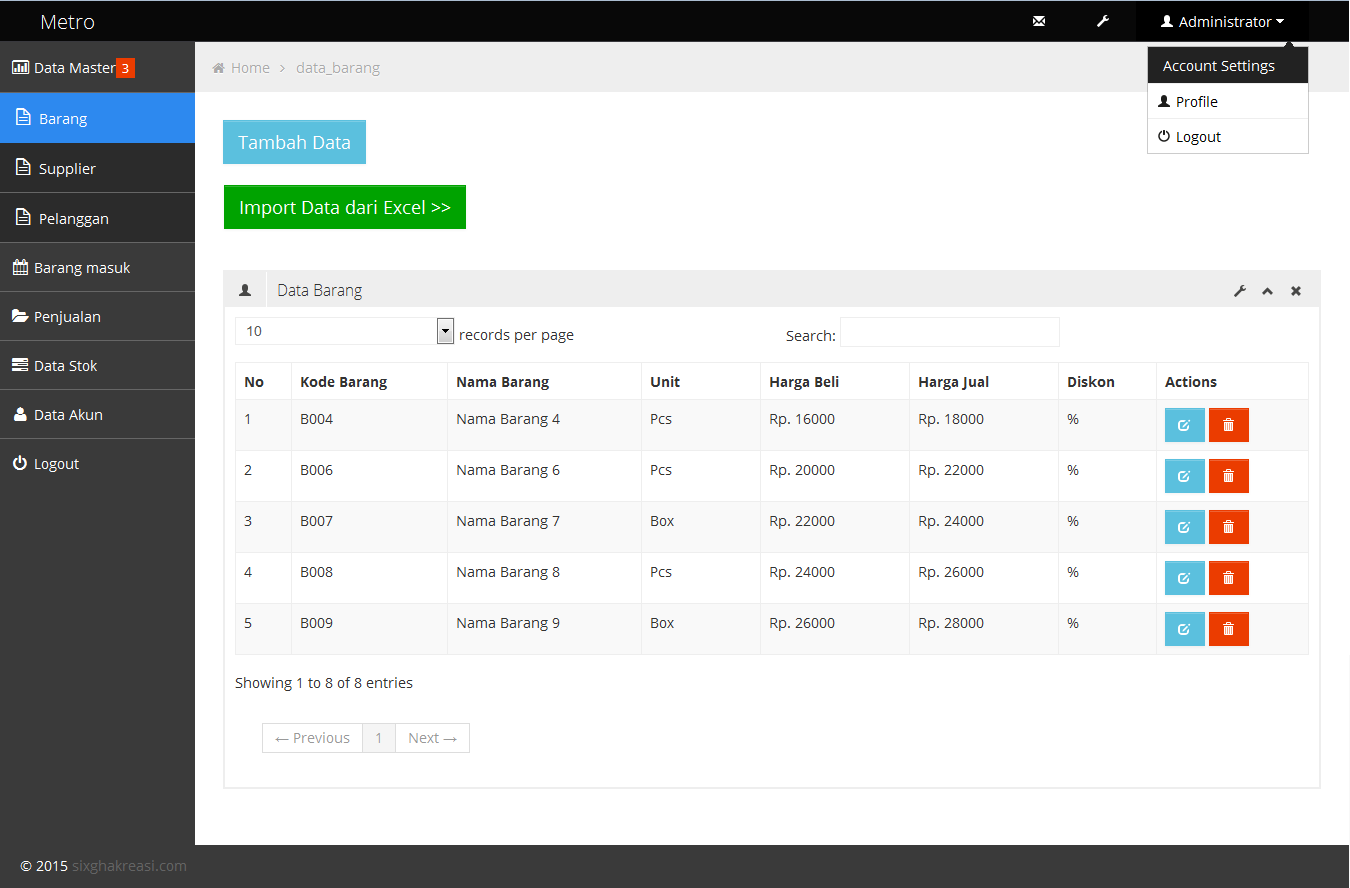Screen dimensions: 1350x888
Task: Expand the Administrator account menu
Action: 1221,21
